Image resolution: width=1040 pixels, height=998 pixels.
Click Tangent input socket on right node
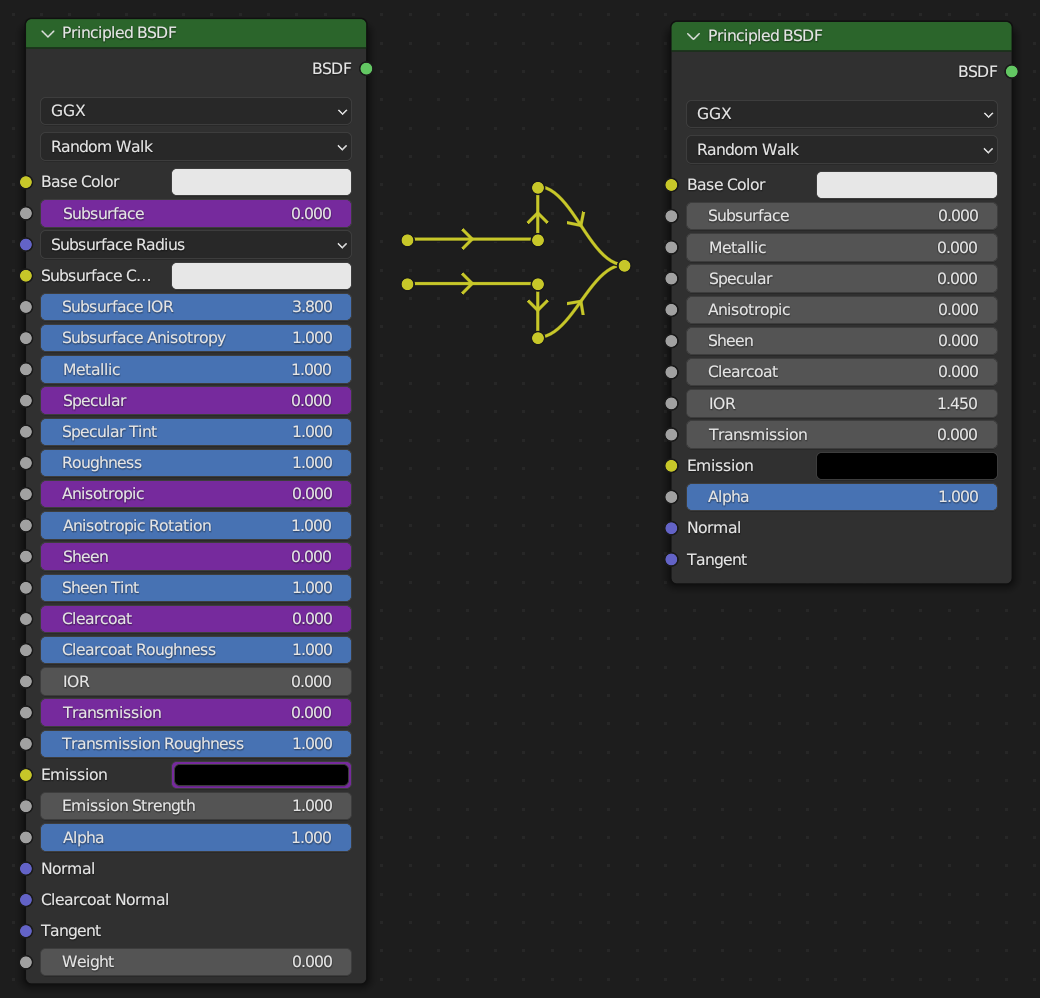671,560
